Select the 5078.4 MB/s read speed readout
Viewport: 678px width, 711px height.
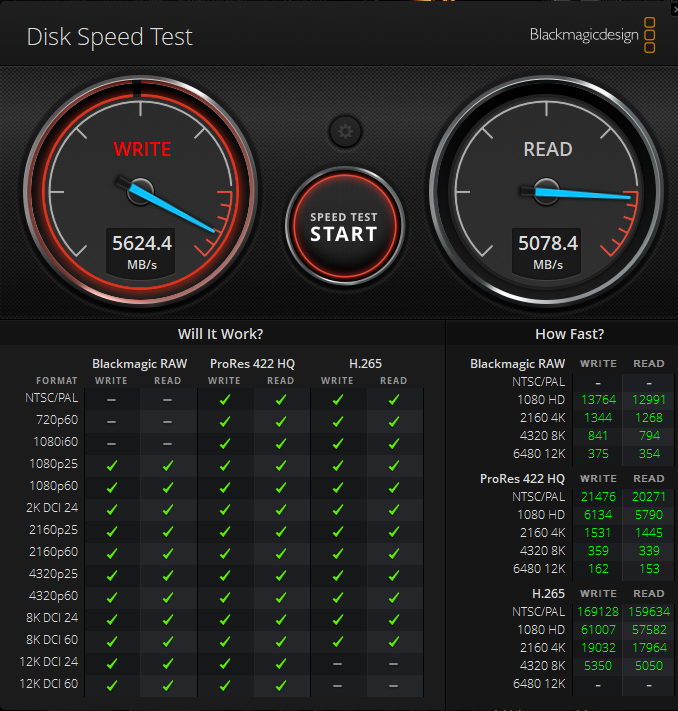click(x=547, y=252)
